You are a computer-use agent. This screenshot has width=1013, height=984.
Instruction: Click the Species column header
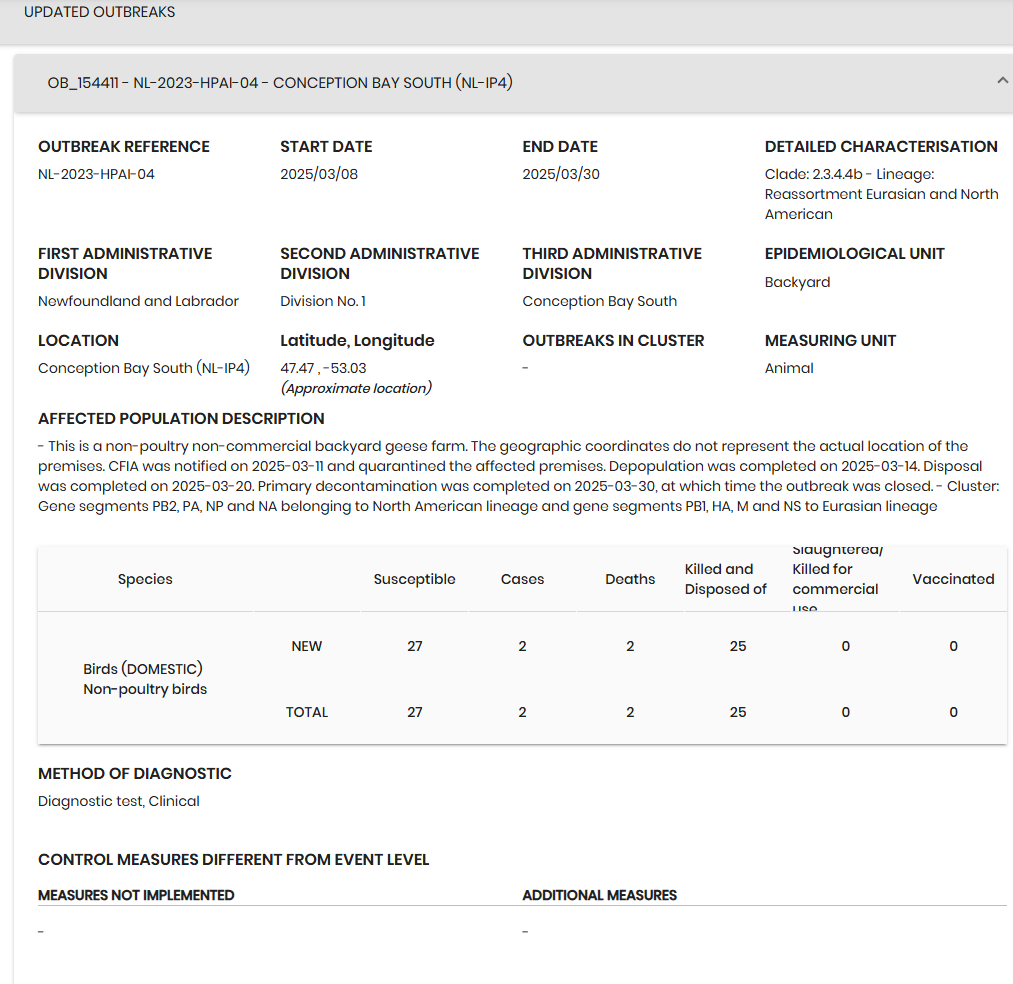145,579
